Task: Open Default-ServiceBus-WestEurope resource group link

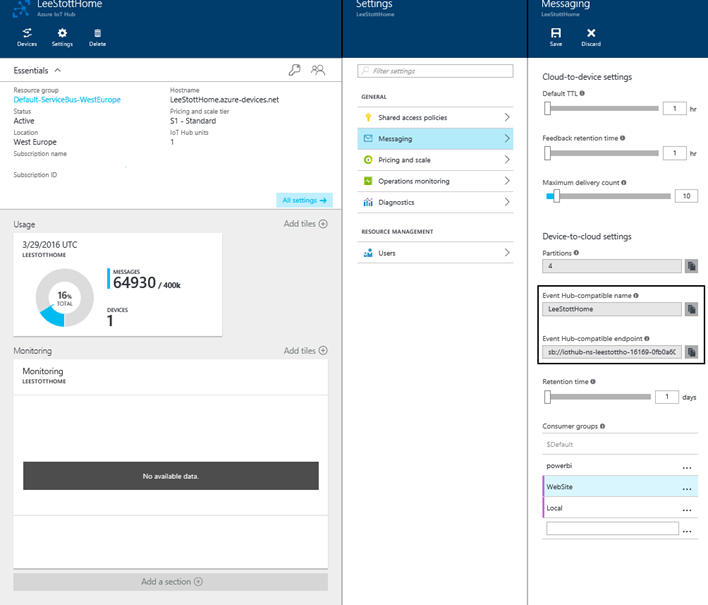Action: click(67, 100)
